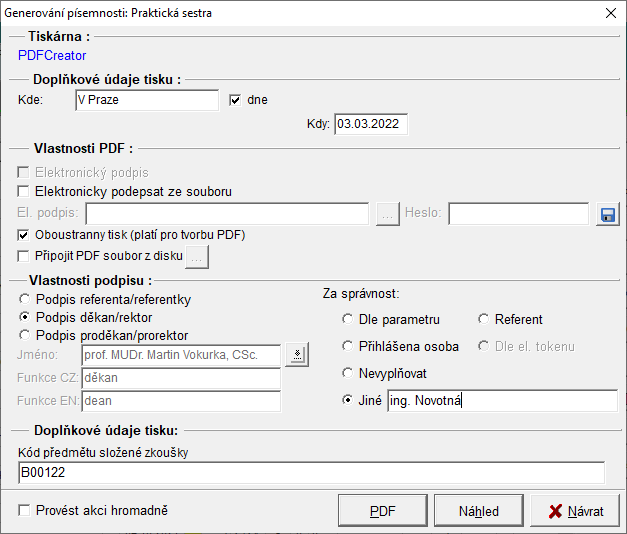Choose Podpis proděkan/prorektor radio button
Screen dimensions: 627x534
point(25,335)
